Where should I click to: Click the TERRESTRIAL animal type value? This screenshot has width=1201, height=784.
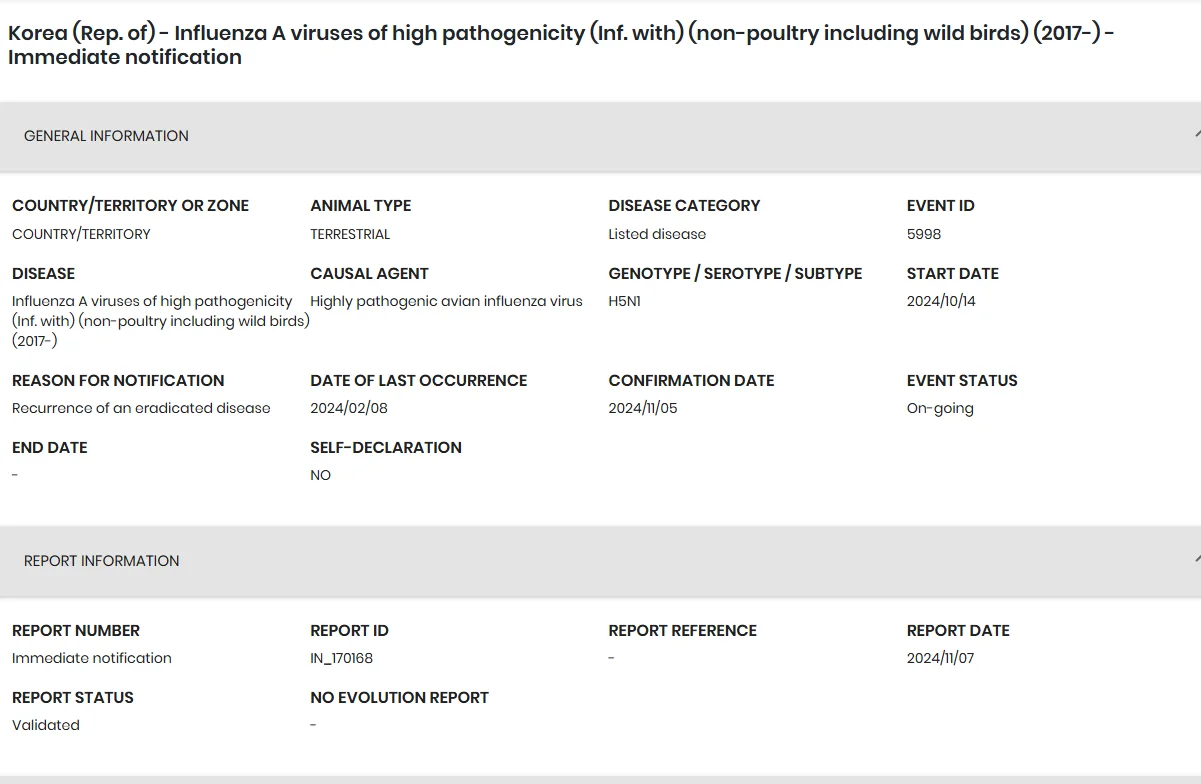350,234
